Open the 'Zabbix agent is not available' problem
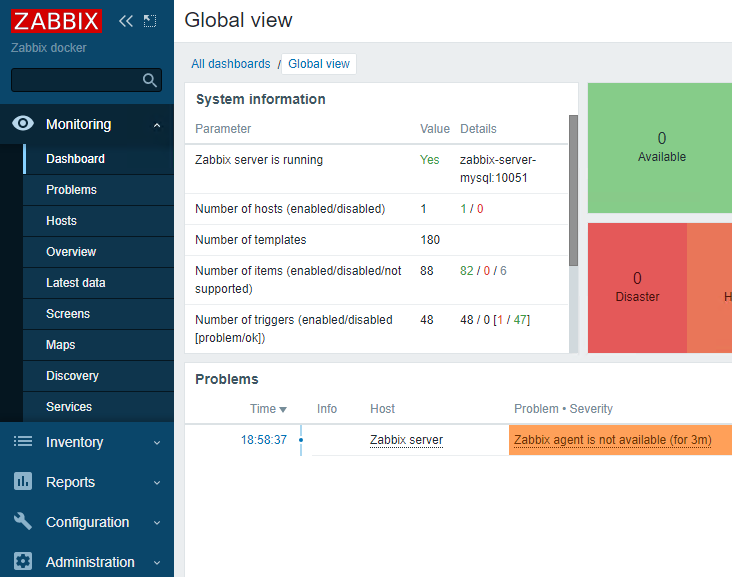 pos(612,440)
